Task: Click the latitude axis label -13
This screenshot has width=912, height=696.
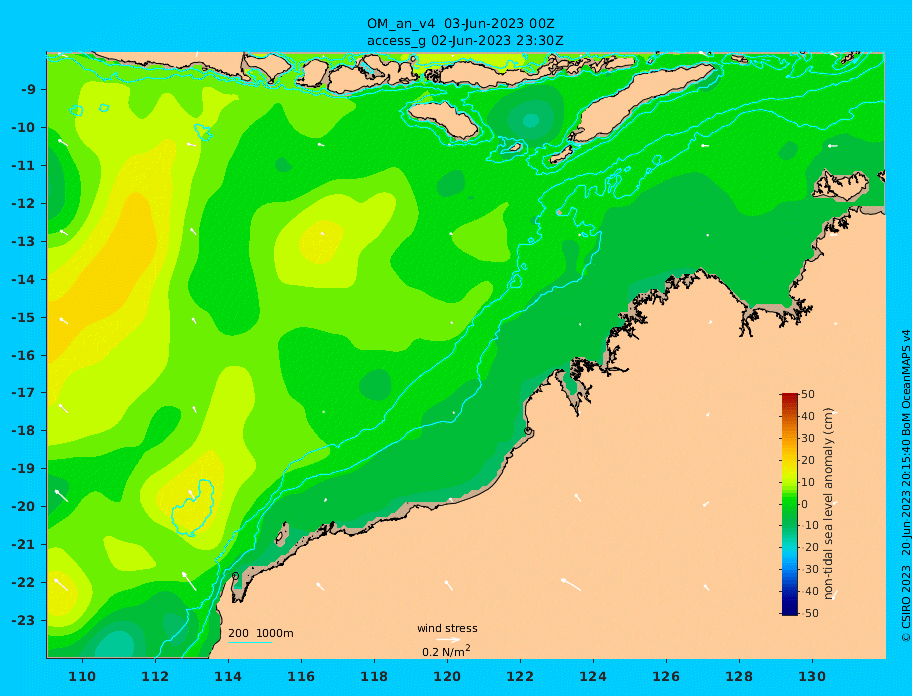Action: (x=23, y=241)
